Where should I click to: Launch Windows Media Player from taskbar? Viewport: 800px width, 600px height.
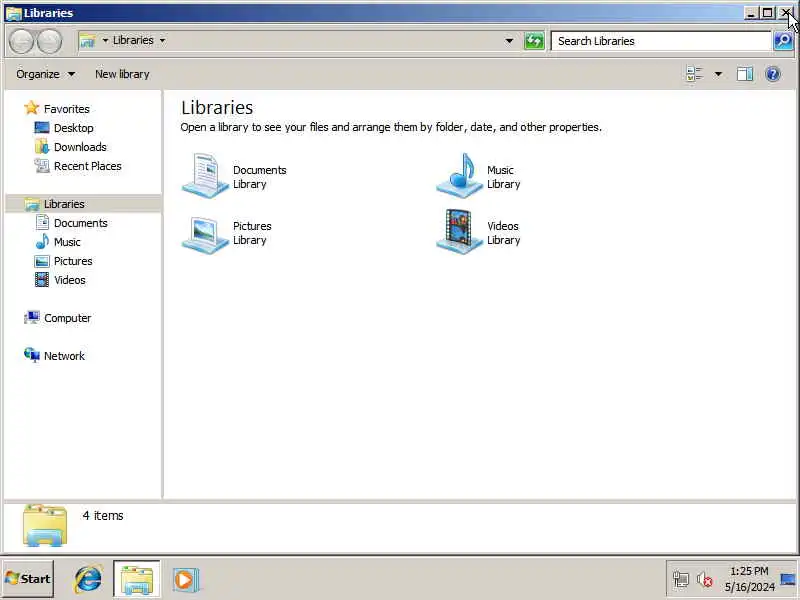pos(185,580)
